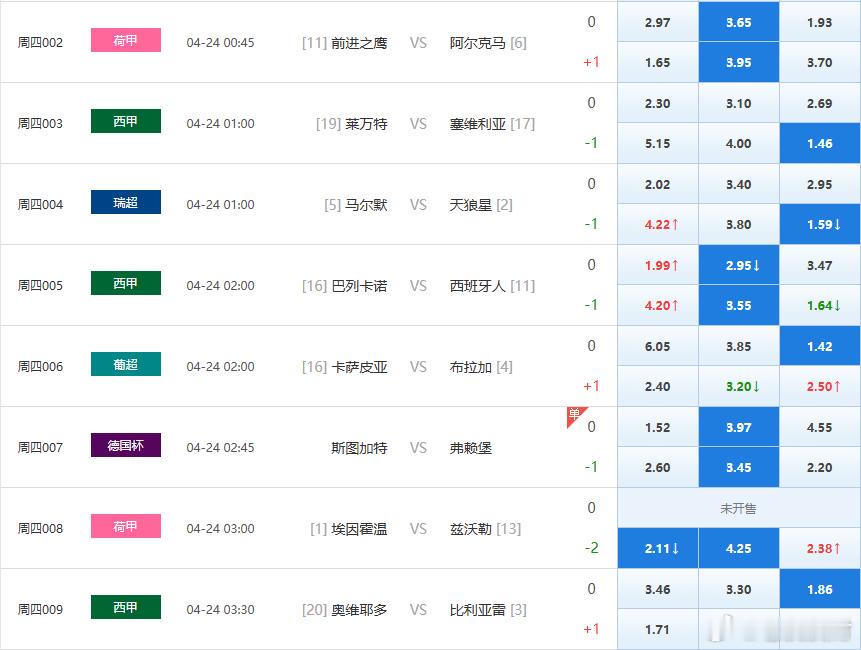Click the 西甲 league badge beside 莱万特 match
861x650 pixels.
(125, 121)
